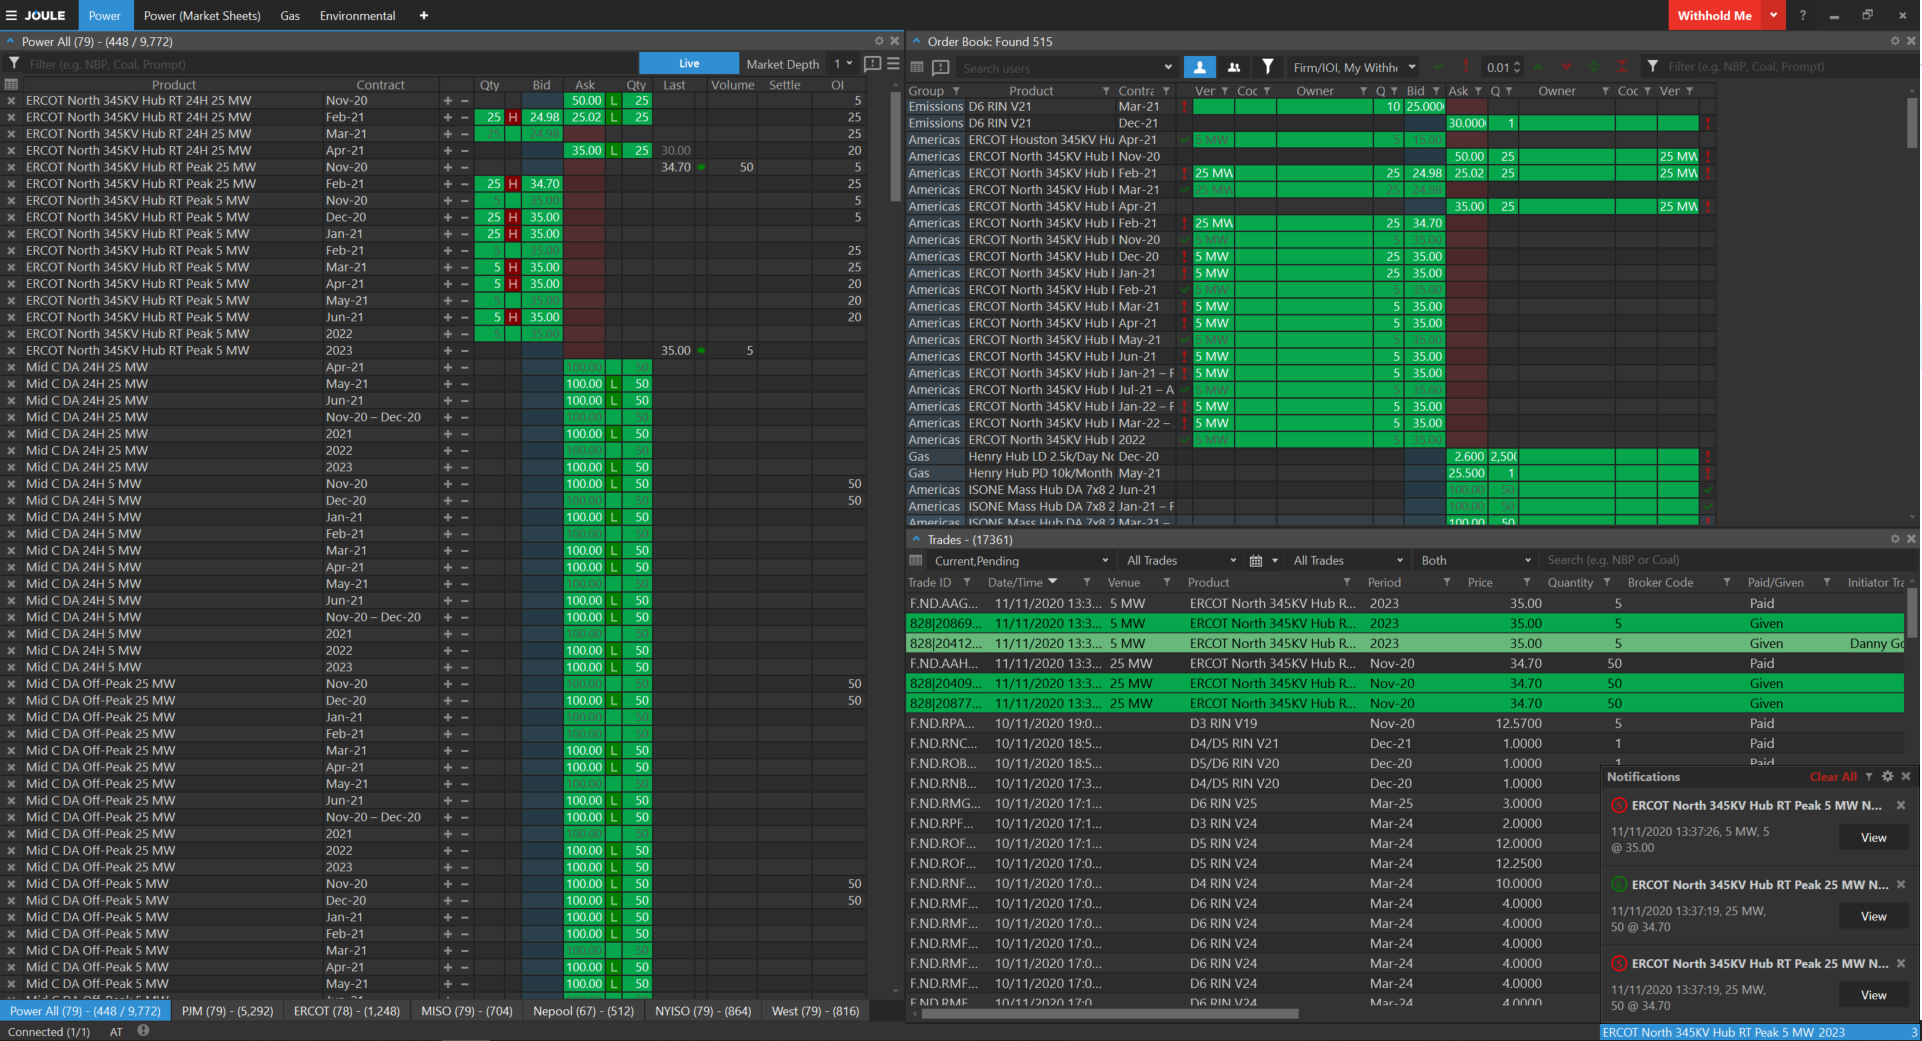Click the red down-arrow price icon
Screen dimensions: 1922x1041
(1566, 67)
